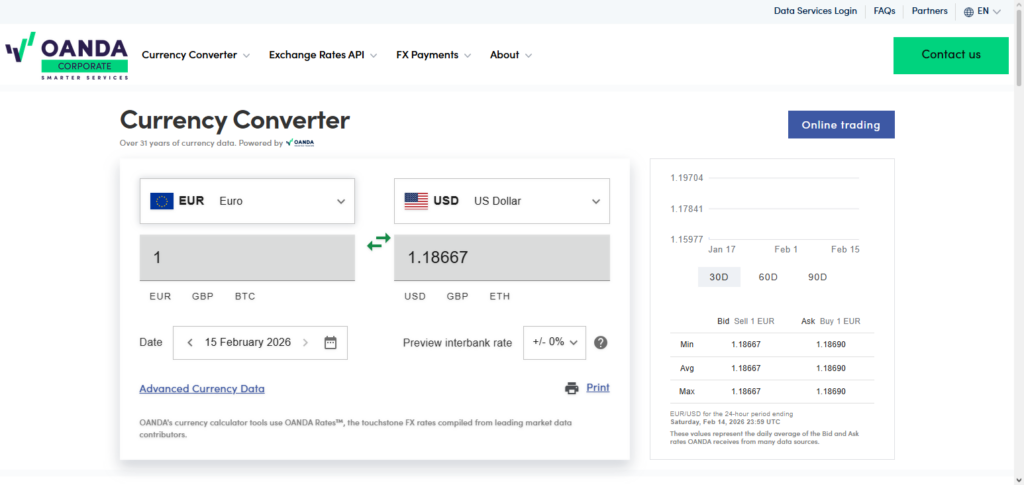
Task: Click the globe language icon
Action: [x=969, y=12]
